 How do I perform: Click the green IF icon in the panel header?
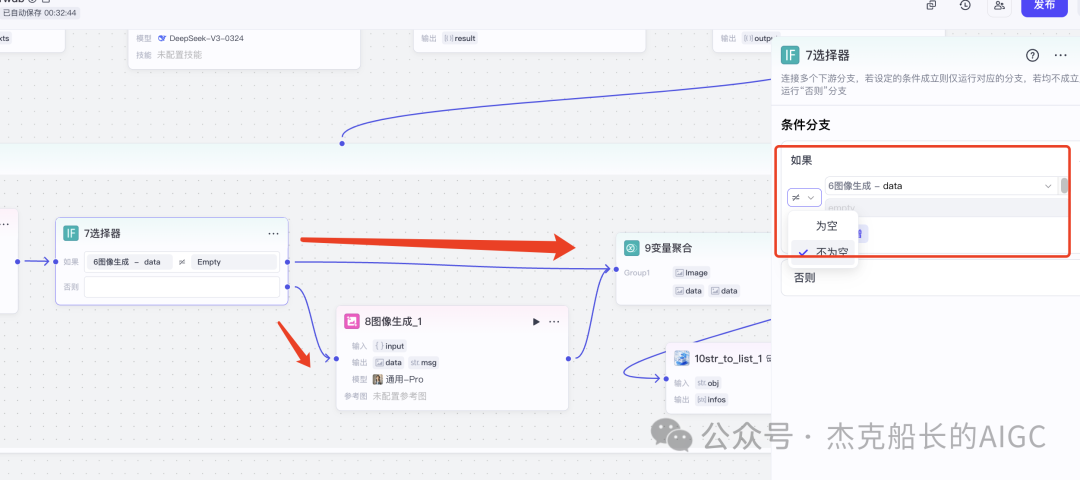click(x=789, y=55)
